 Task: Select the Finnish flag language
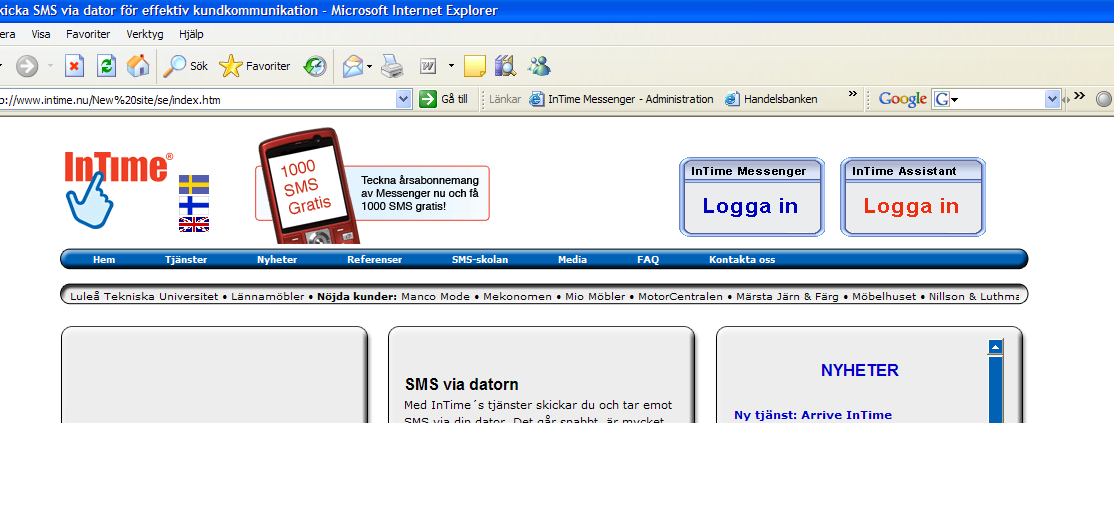[x=194, y=206]
